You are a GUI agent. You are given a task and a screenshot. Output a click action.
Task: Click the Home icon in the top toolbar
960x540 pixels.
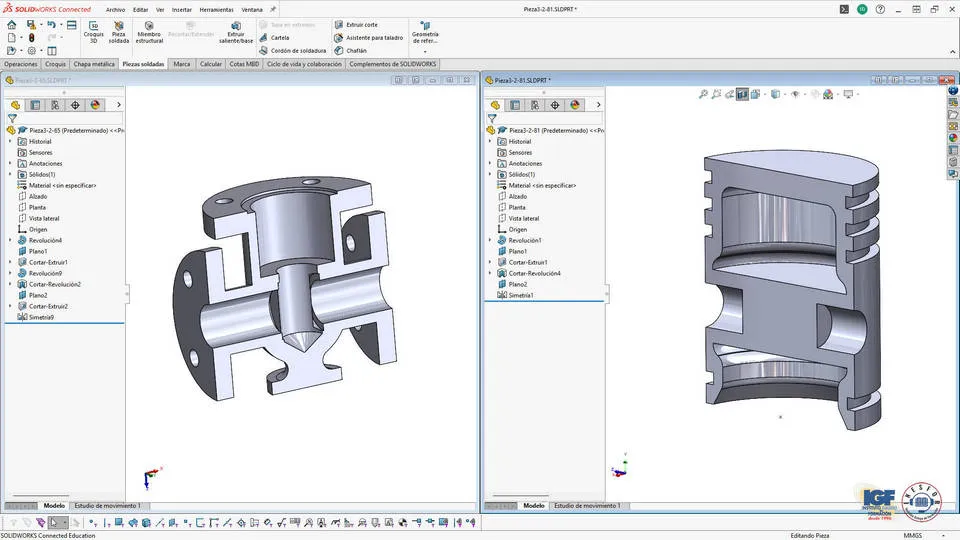tap(12, 25)
